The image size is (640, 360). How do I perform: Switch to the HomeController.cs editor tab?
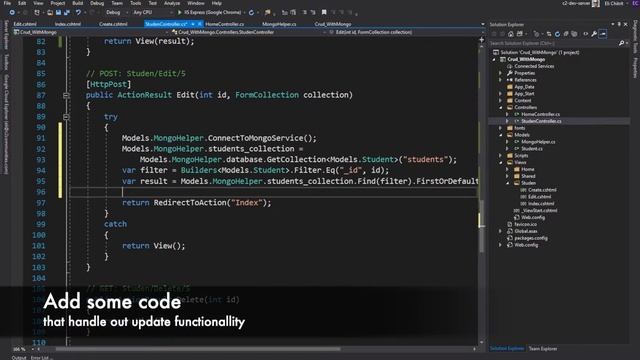pos(224,24)
